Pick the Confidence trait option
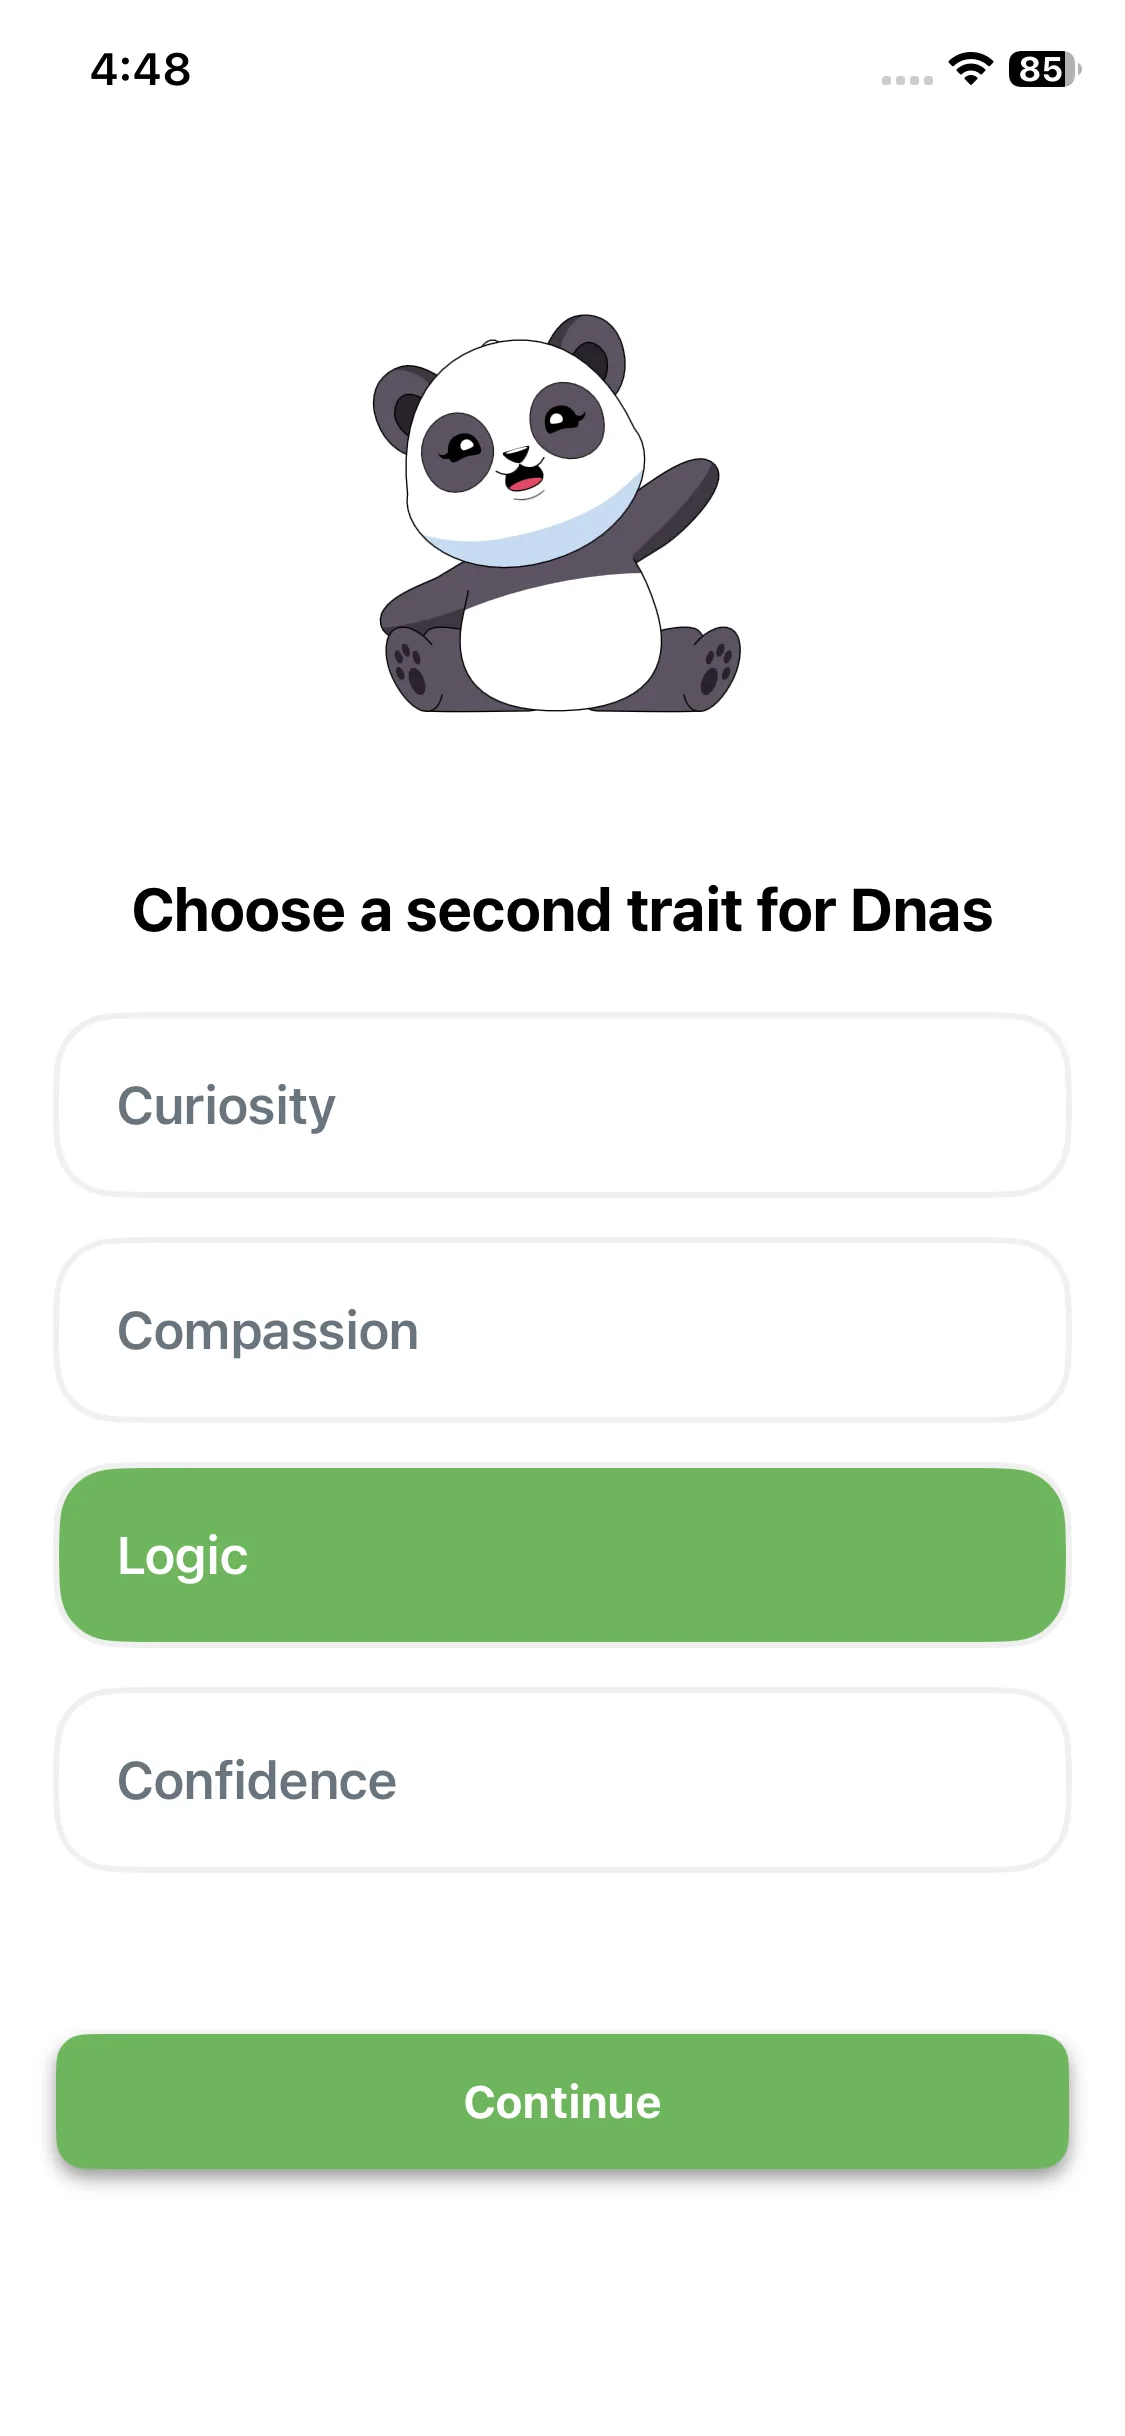The height and width of the screenshot is (2436, 1125). [x=562, y=1780]
